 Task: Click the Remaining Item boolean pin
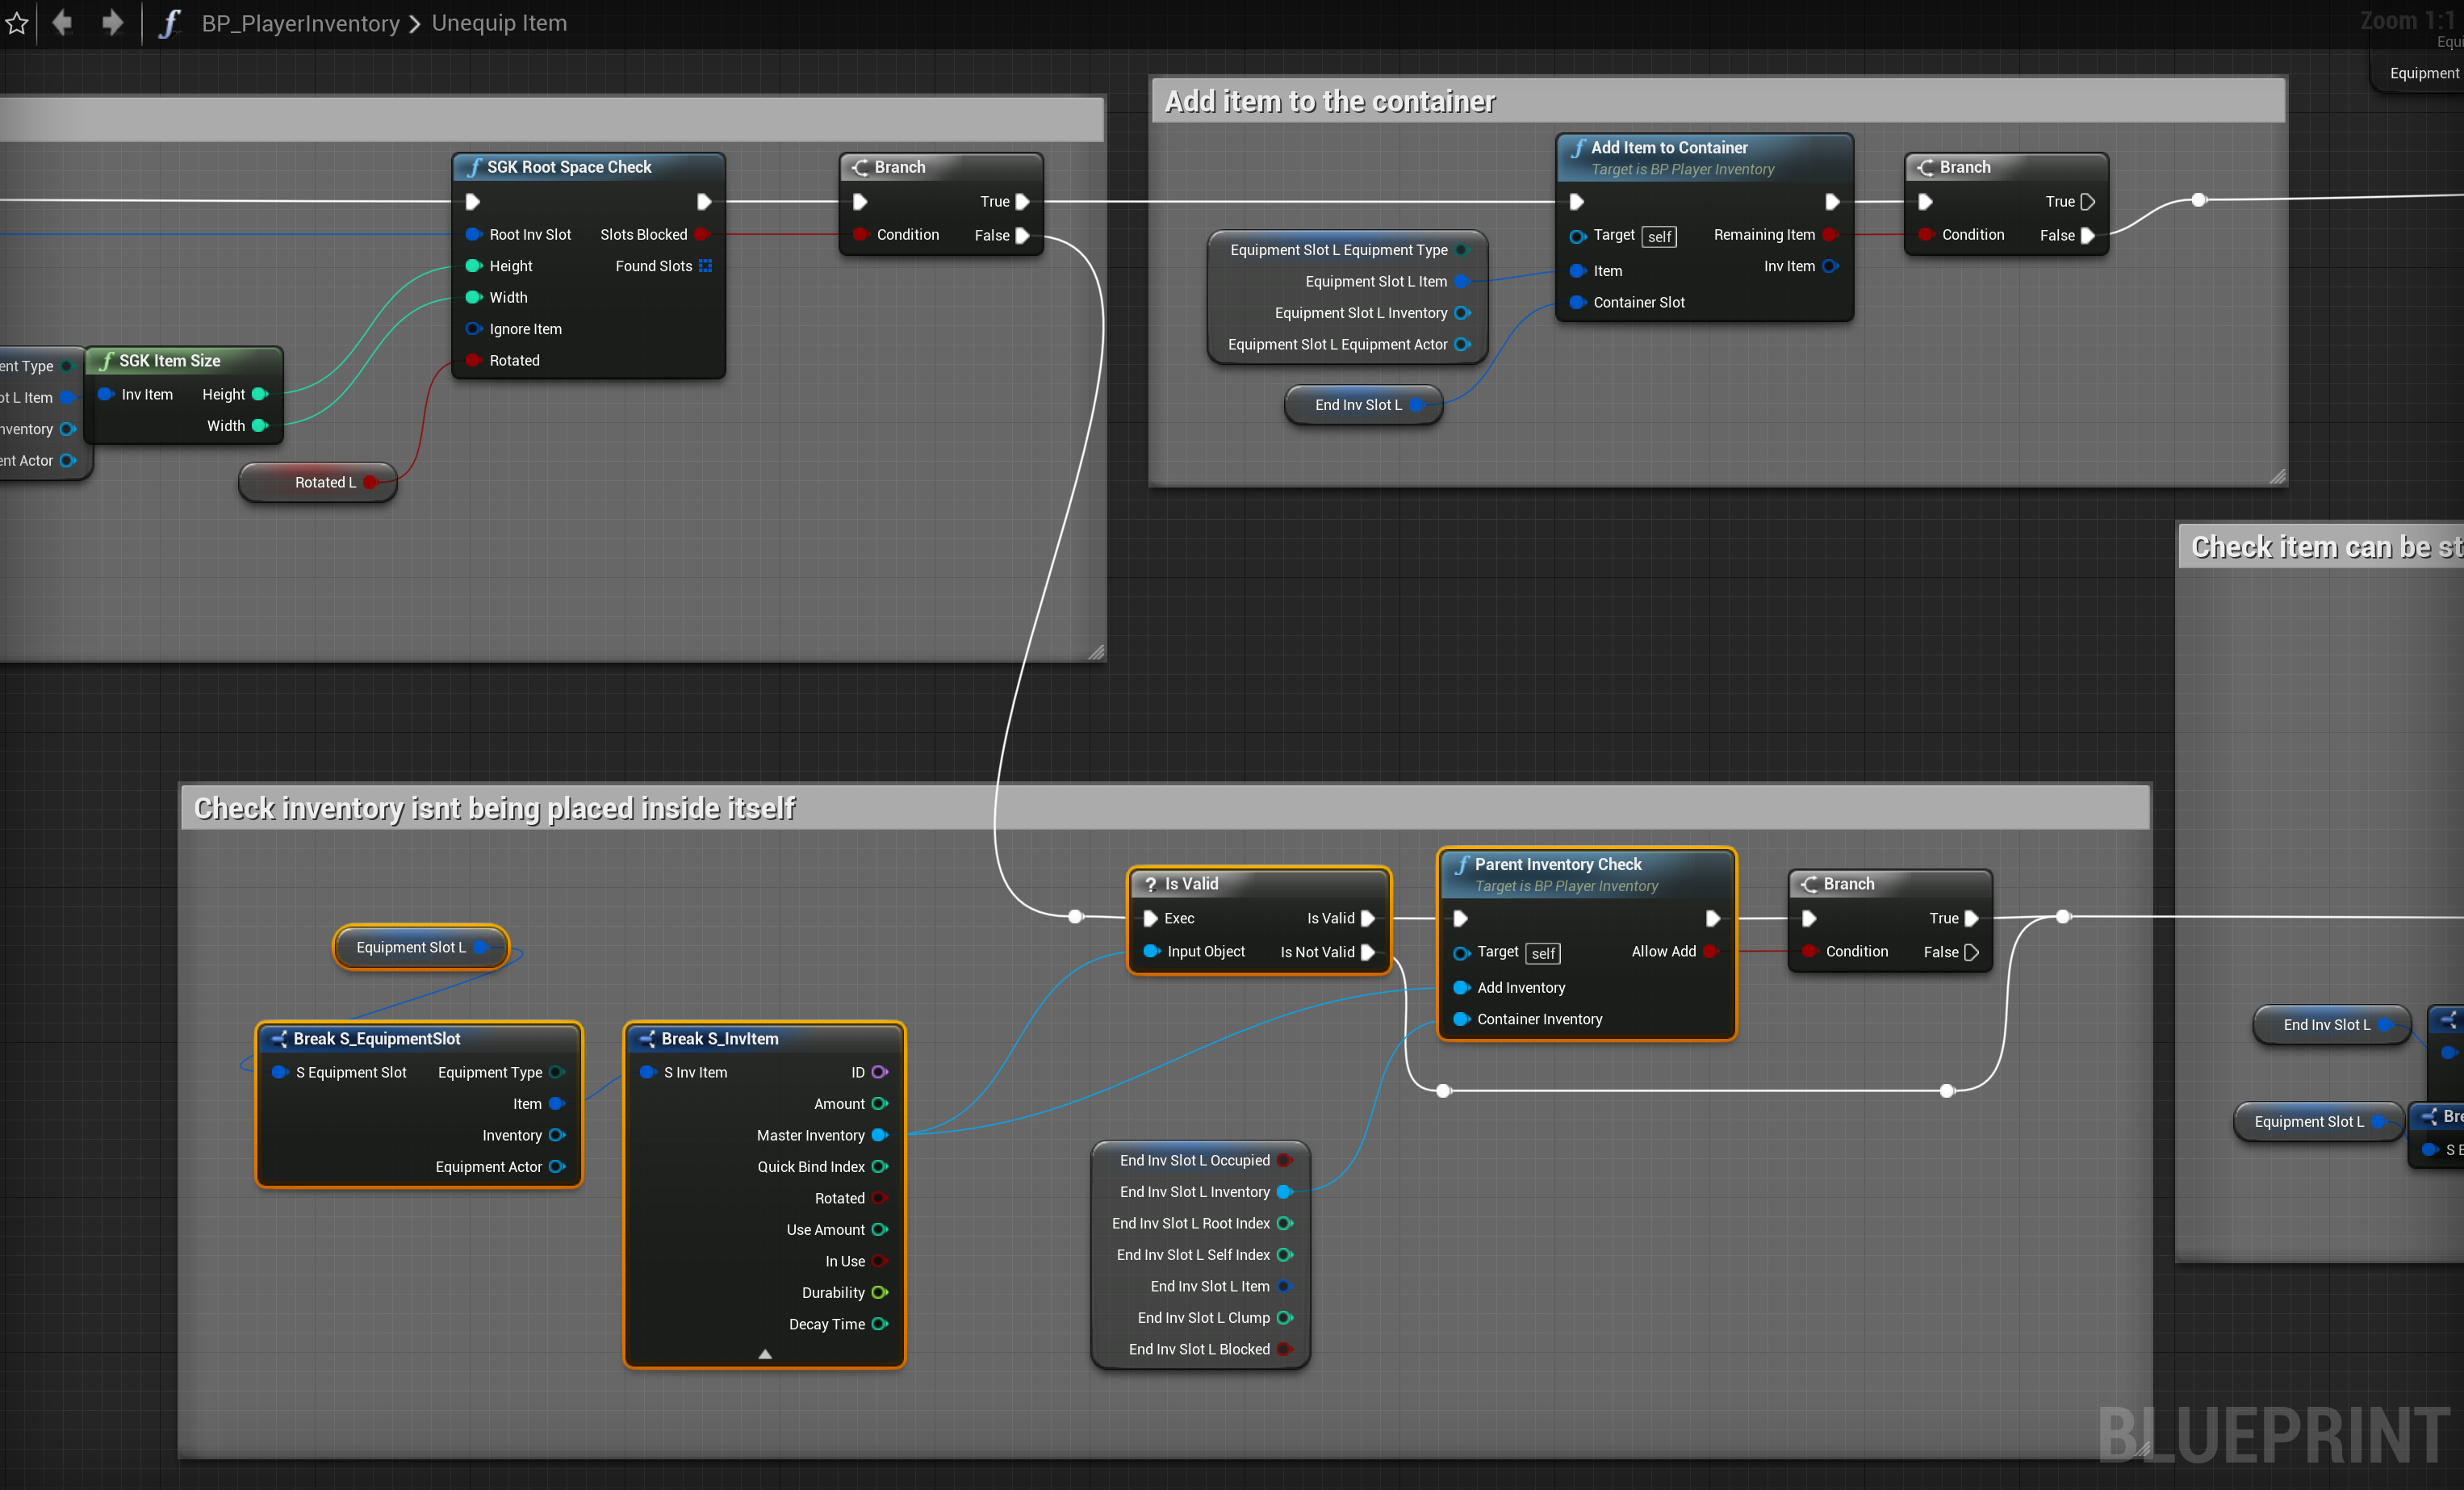(x=1829, y=235)
